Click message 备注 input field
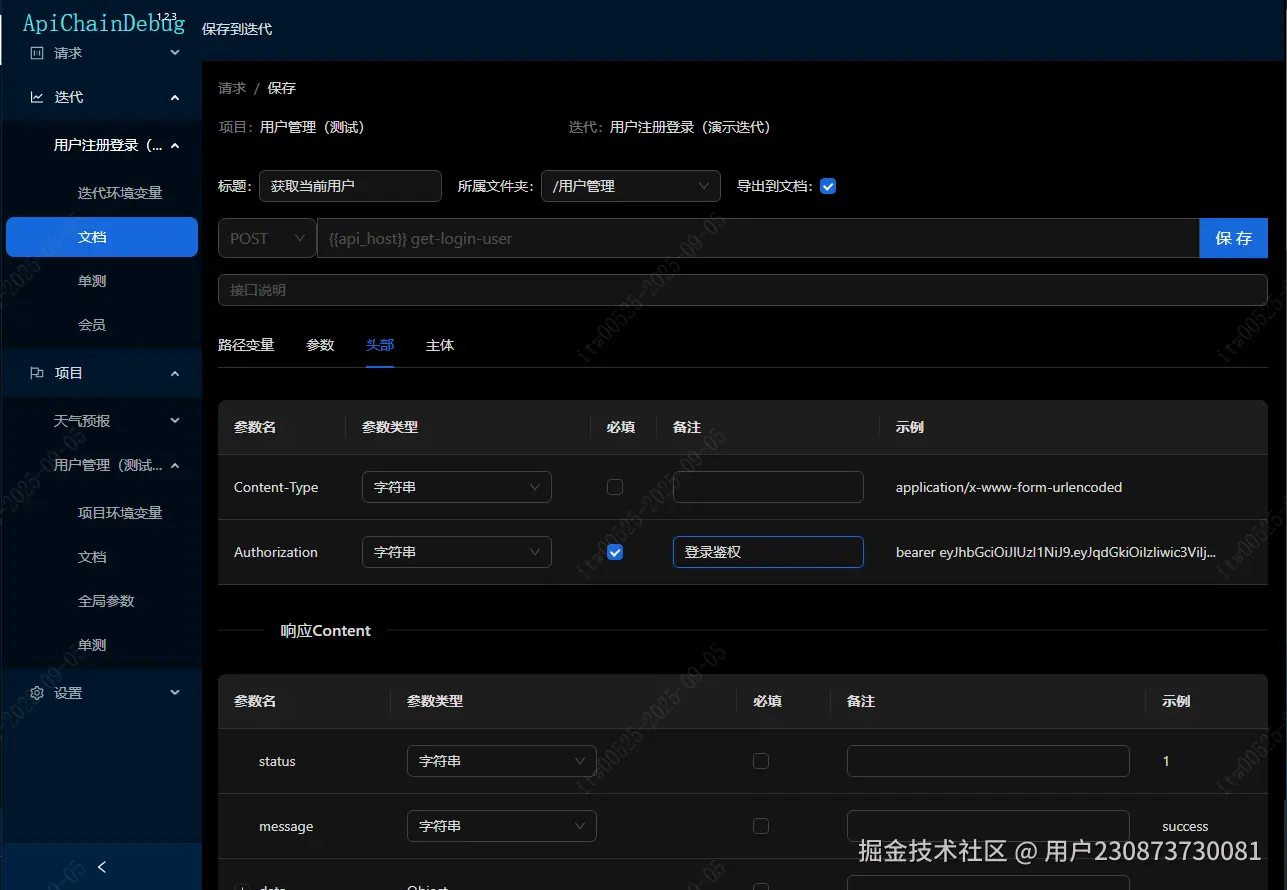Screen dimensions: 1287x890 [x=988, y=826]
